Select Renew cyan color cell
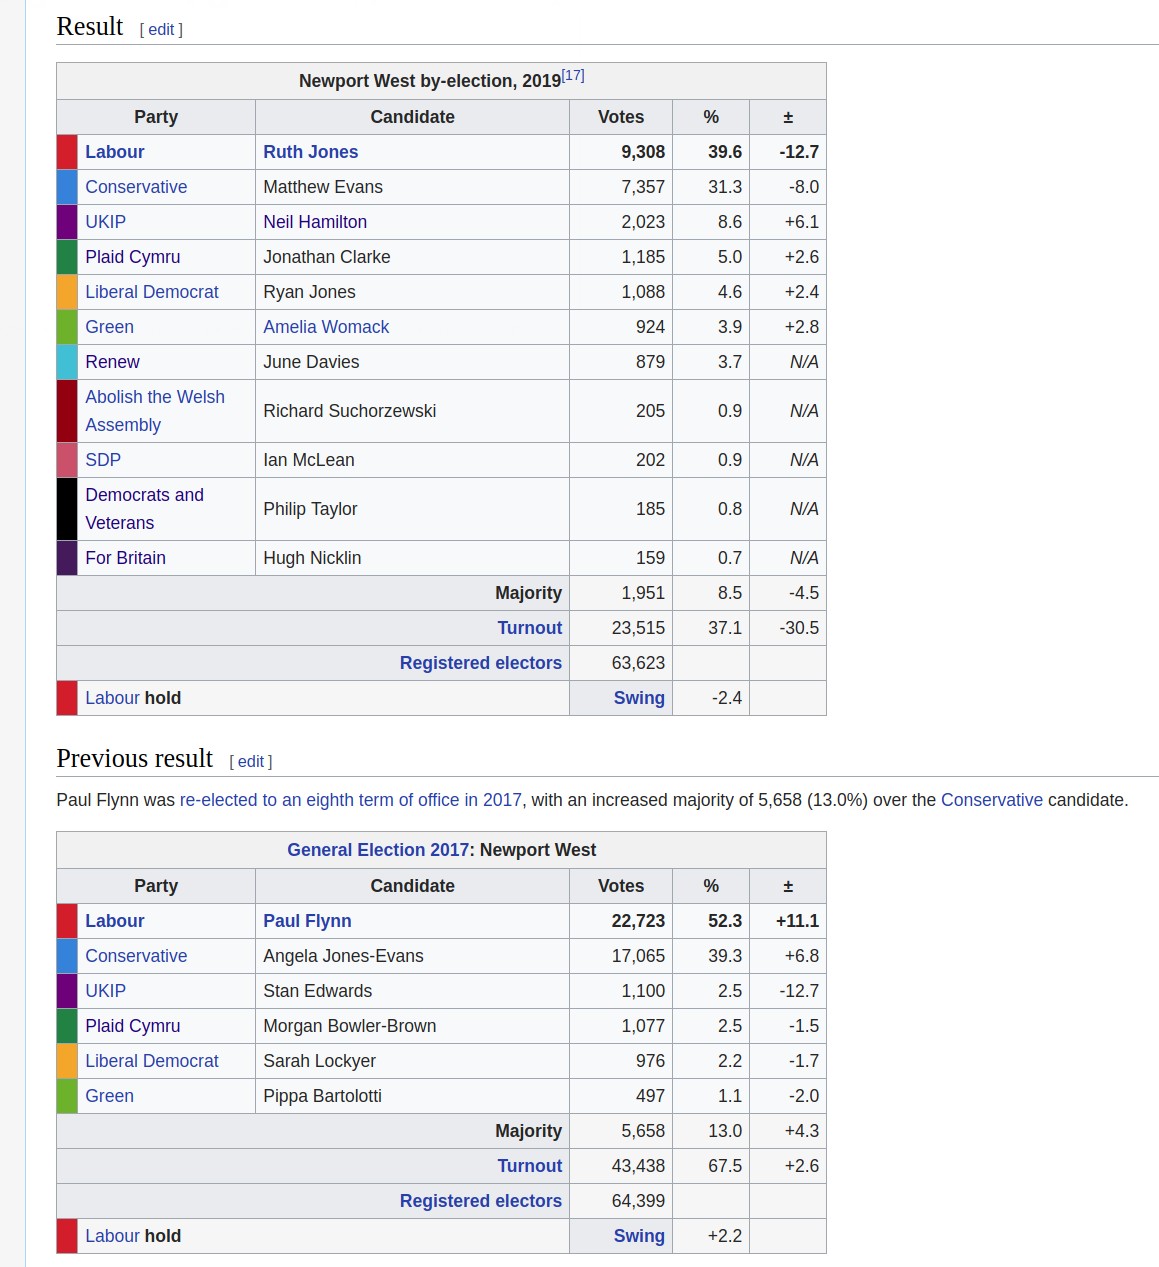Viewport: 1159px width, 1267px height. [67, 362]
